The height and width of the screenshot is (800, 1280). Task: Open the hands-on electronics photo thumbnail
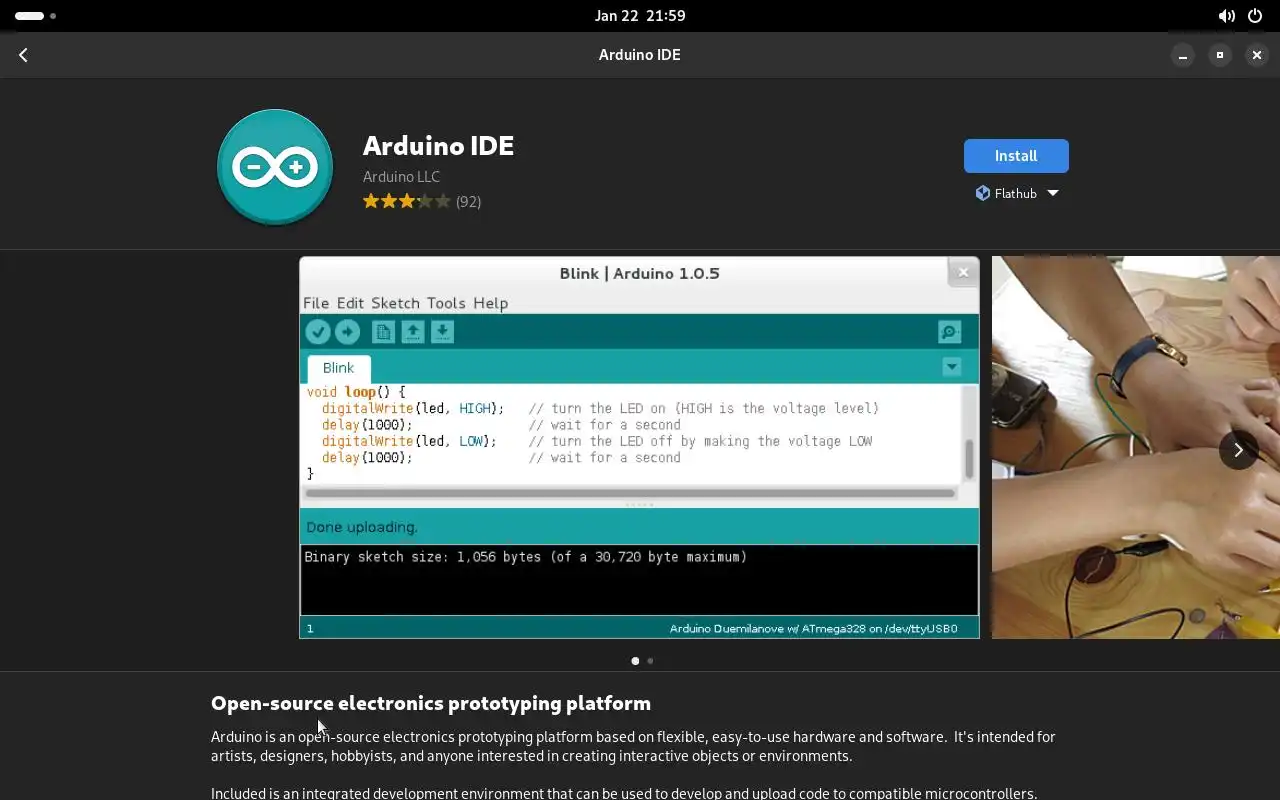click(x=1136, y=447)
